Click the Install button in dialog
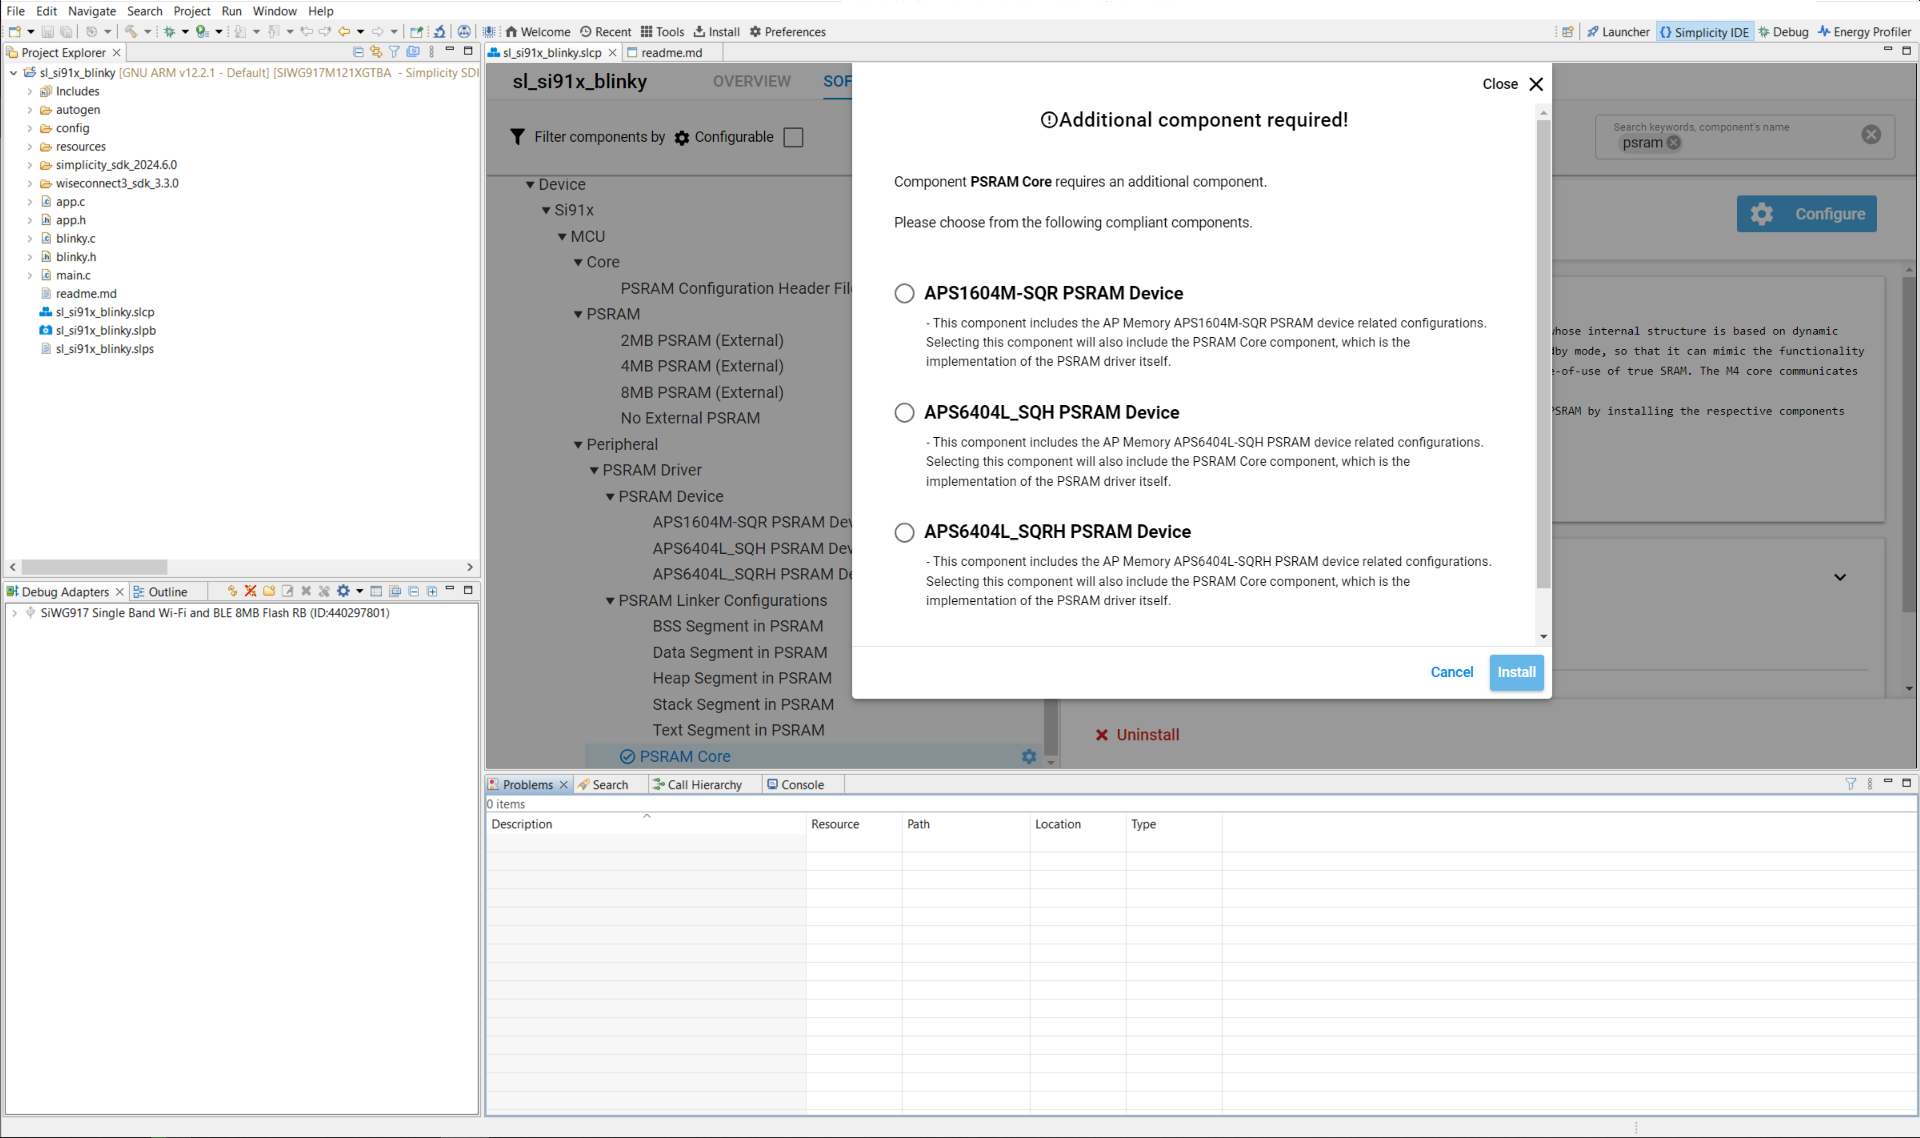 (1516, 672)
